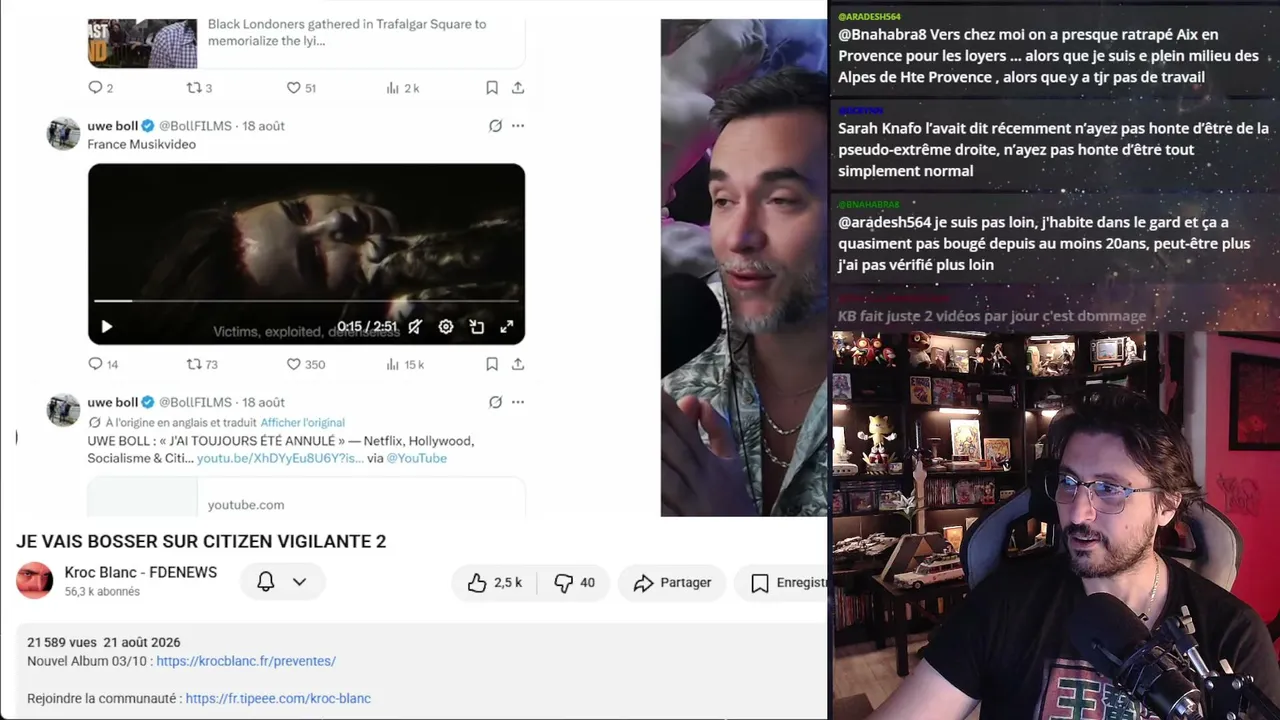This screenshot has width=1280, height=720.
Task: Toggle the notification bell for Kroc Blanc
Action: coord(266,582)
